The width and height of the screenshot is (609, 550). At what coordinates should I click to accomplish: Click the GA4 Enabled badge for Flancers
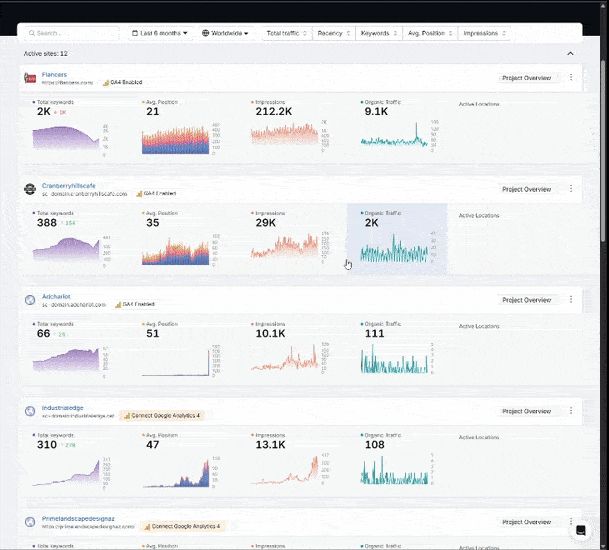(123, 82)
